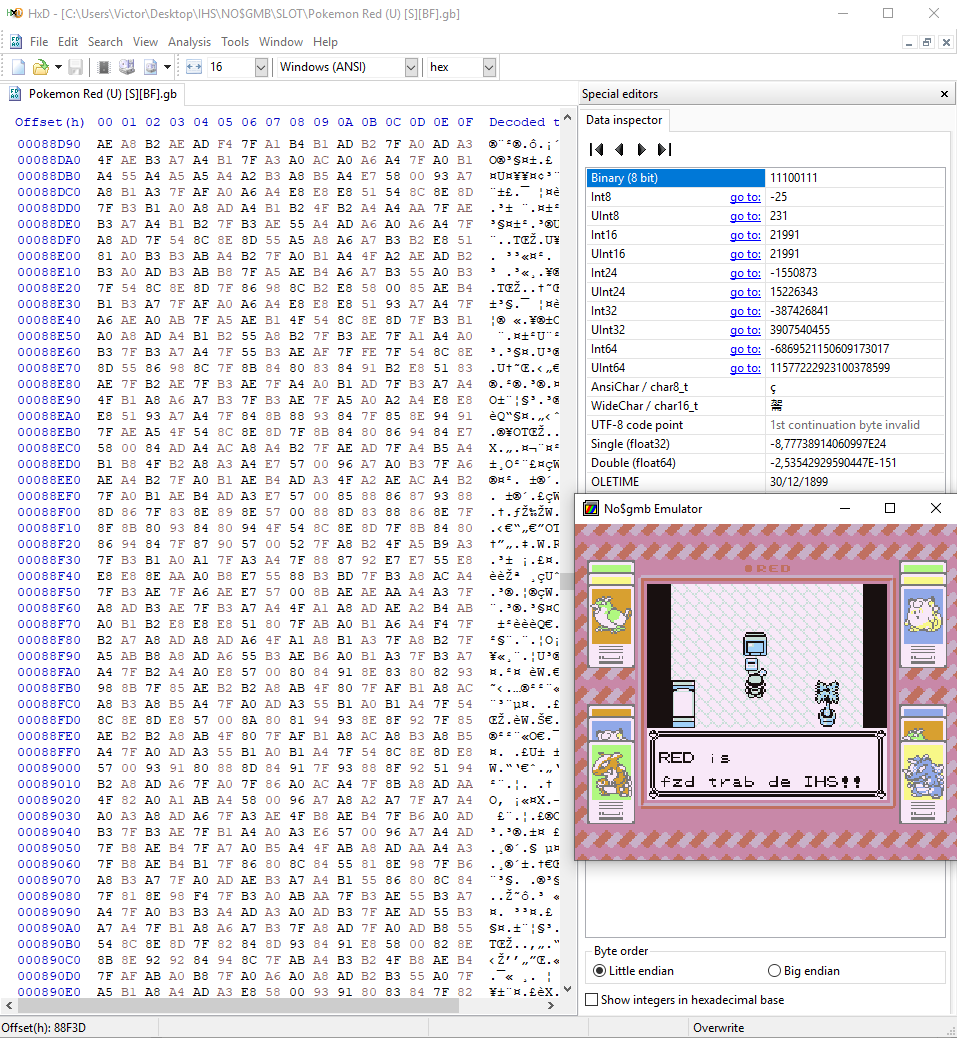The height and width of the screenshot is (1038, 957).
Task: Click go to link for UInt16
Action: pos(745,254)
